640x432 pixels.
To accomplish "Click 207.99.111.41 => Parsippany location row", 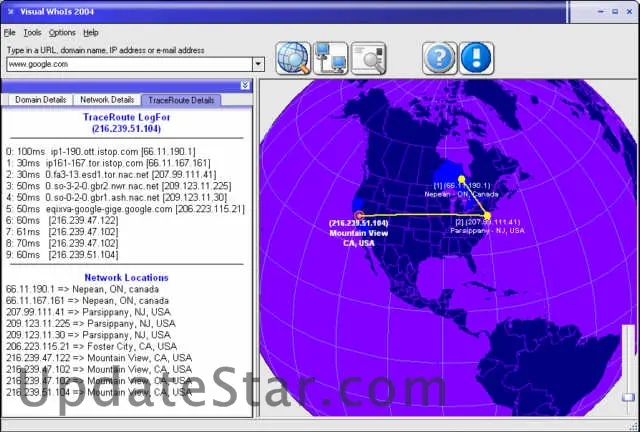I will point(88,312).
